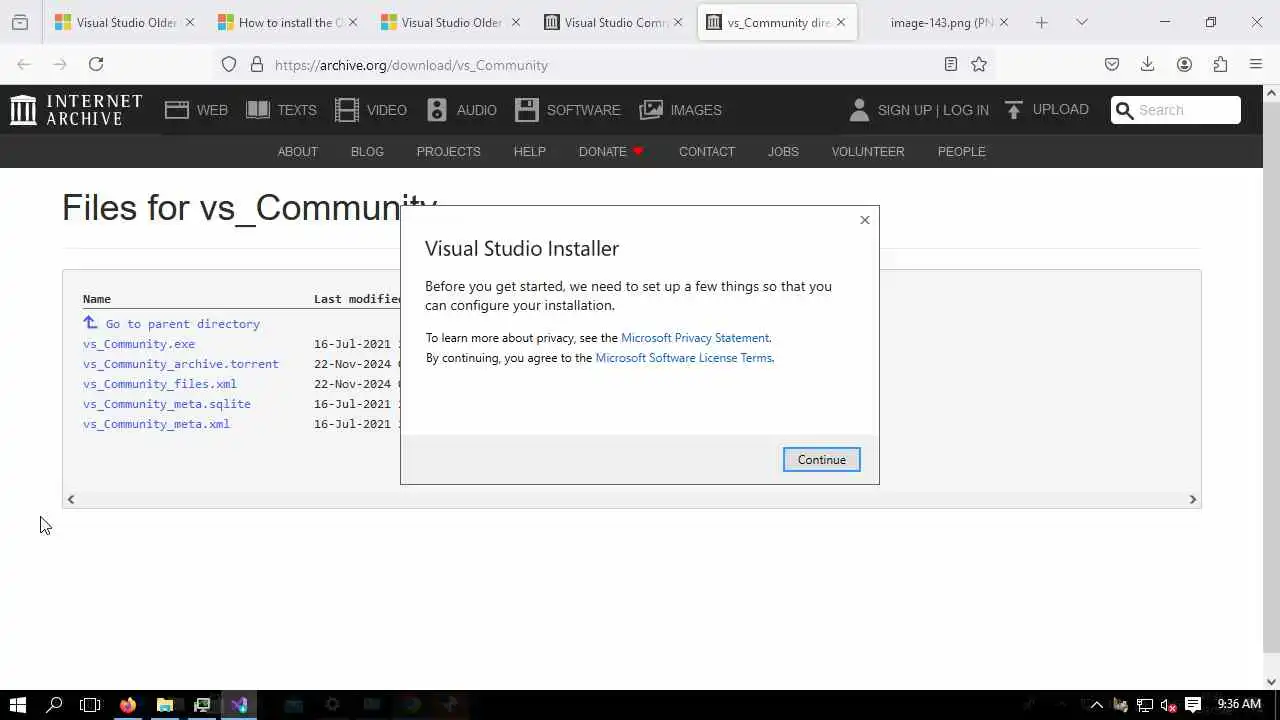
Task: Open the HELP menu item
Action: (x=529, y=152)
